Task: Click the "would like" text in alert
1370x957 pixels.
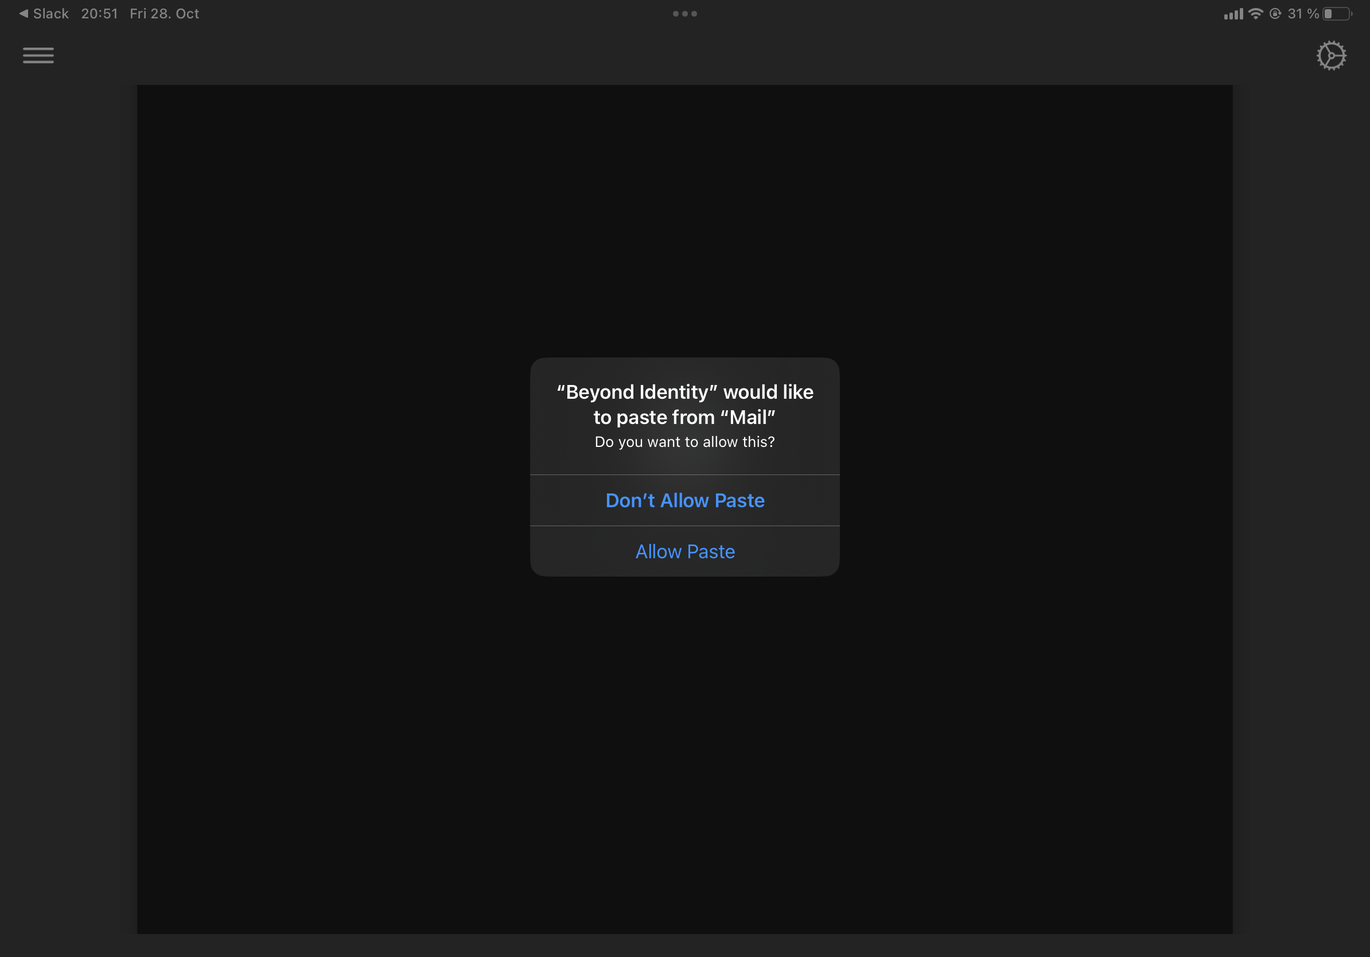Action: pos(768,392)
